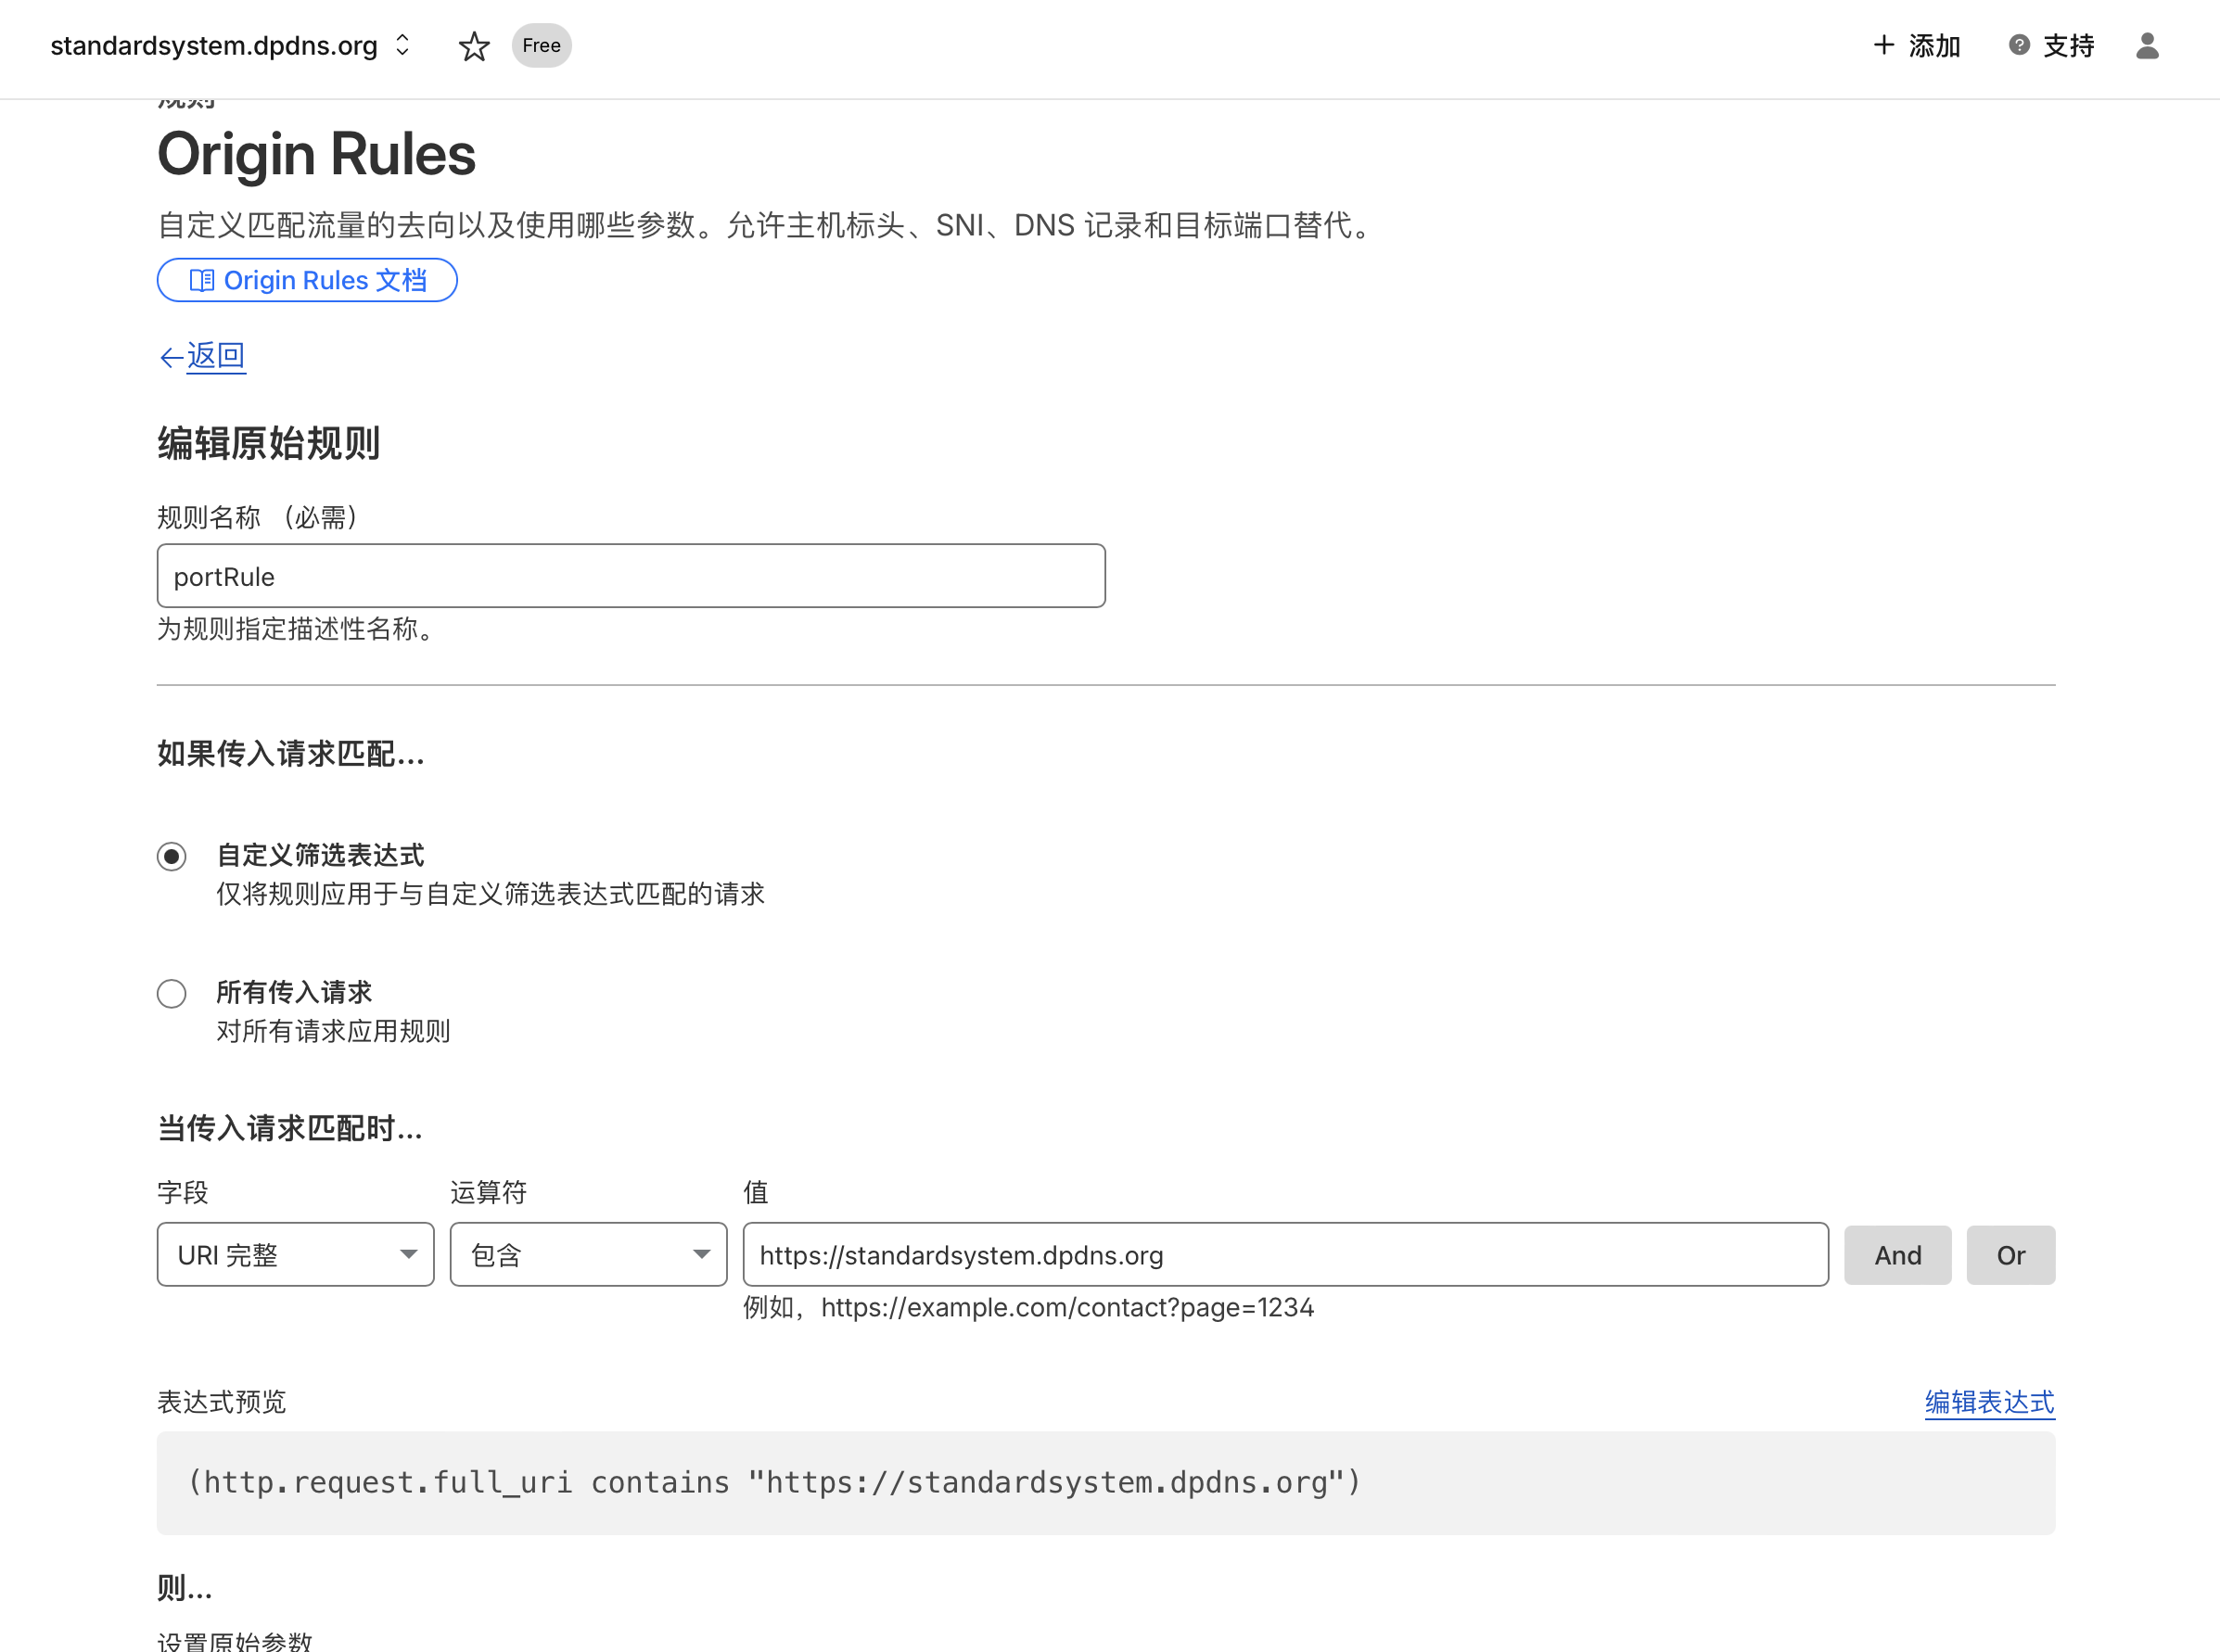Viewport: 2220px width, 1652px height.
Task: Click the plus icon for 添加
Action: [x=1884, y=45]
